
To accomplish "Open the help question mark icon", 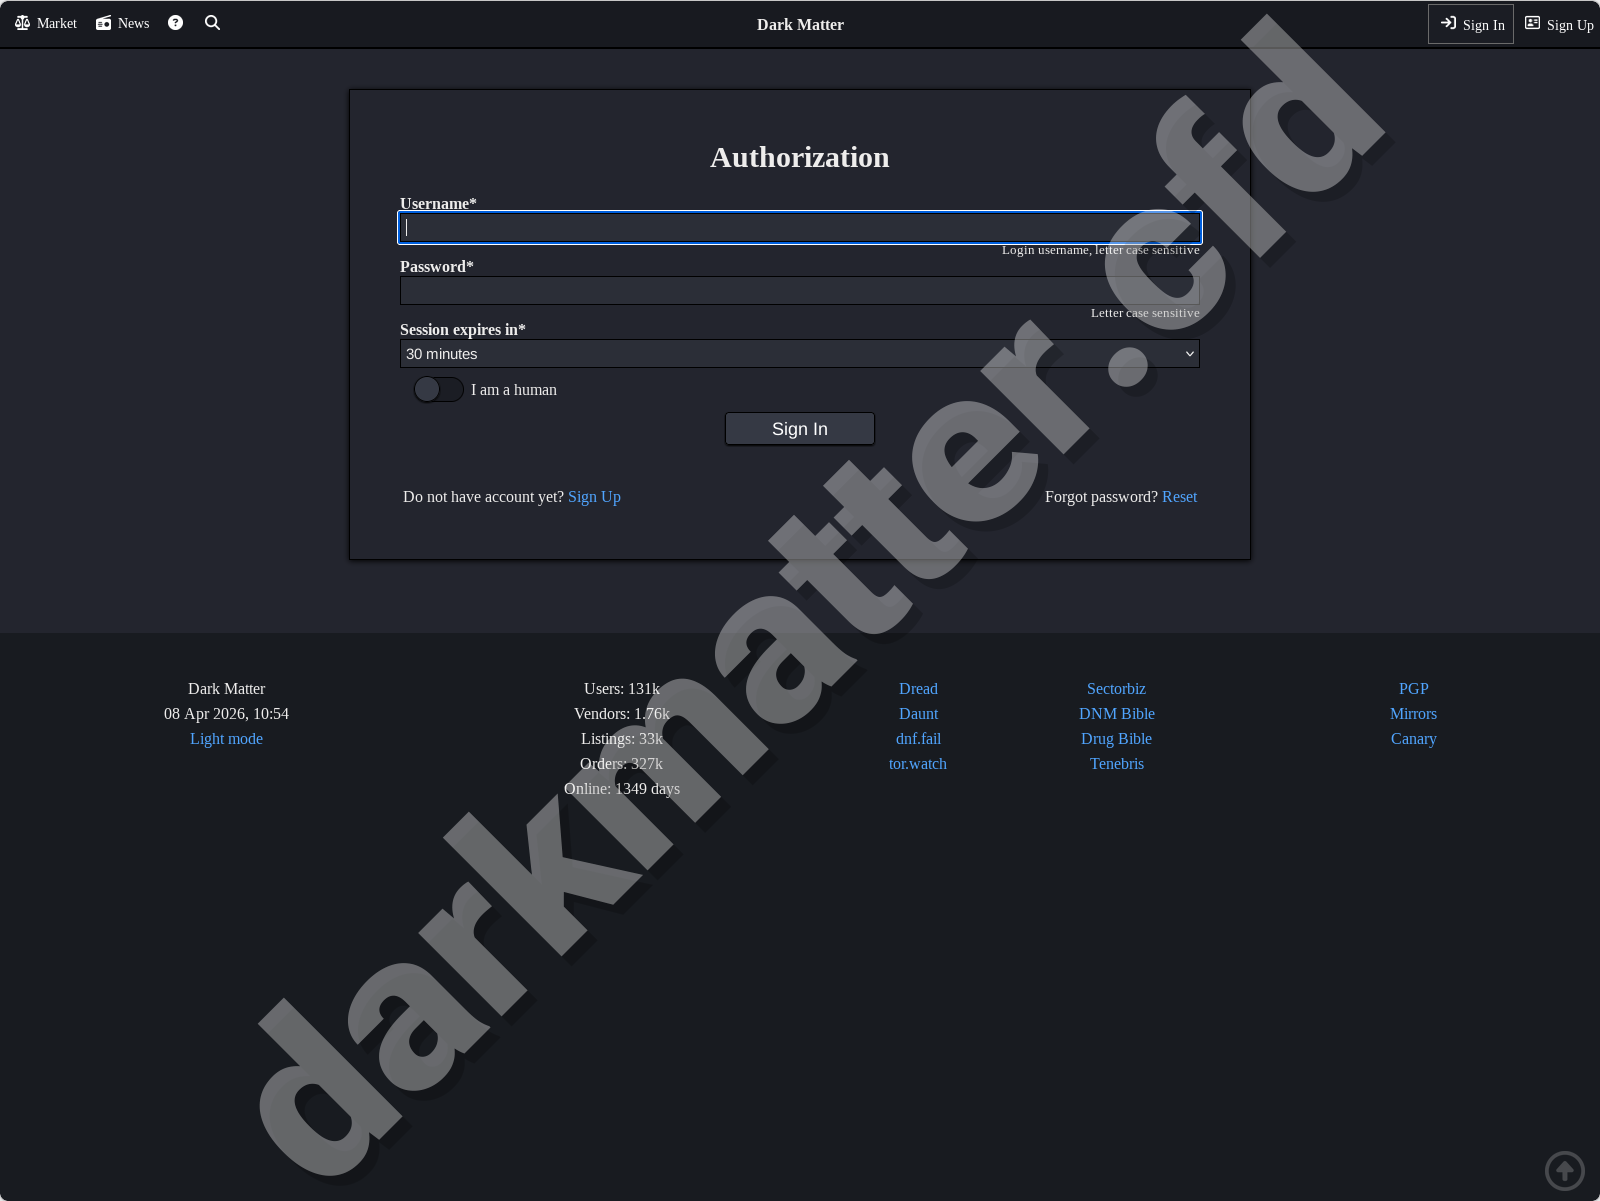I will coord(175,22).
